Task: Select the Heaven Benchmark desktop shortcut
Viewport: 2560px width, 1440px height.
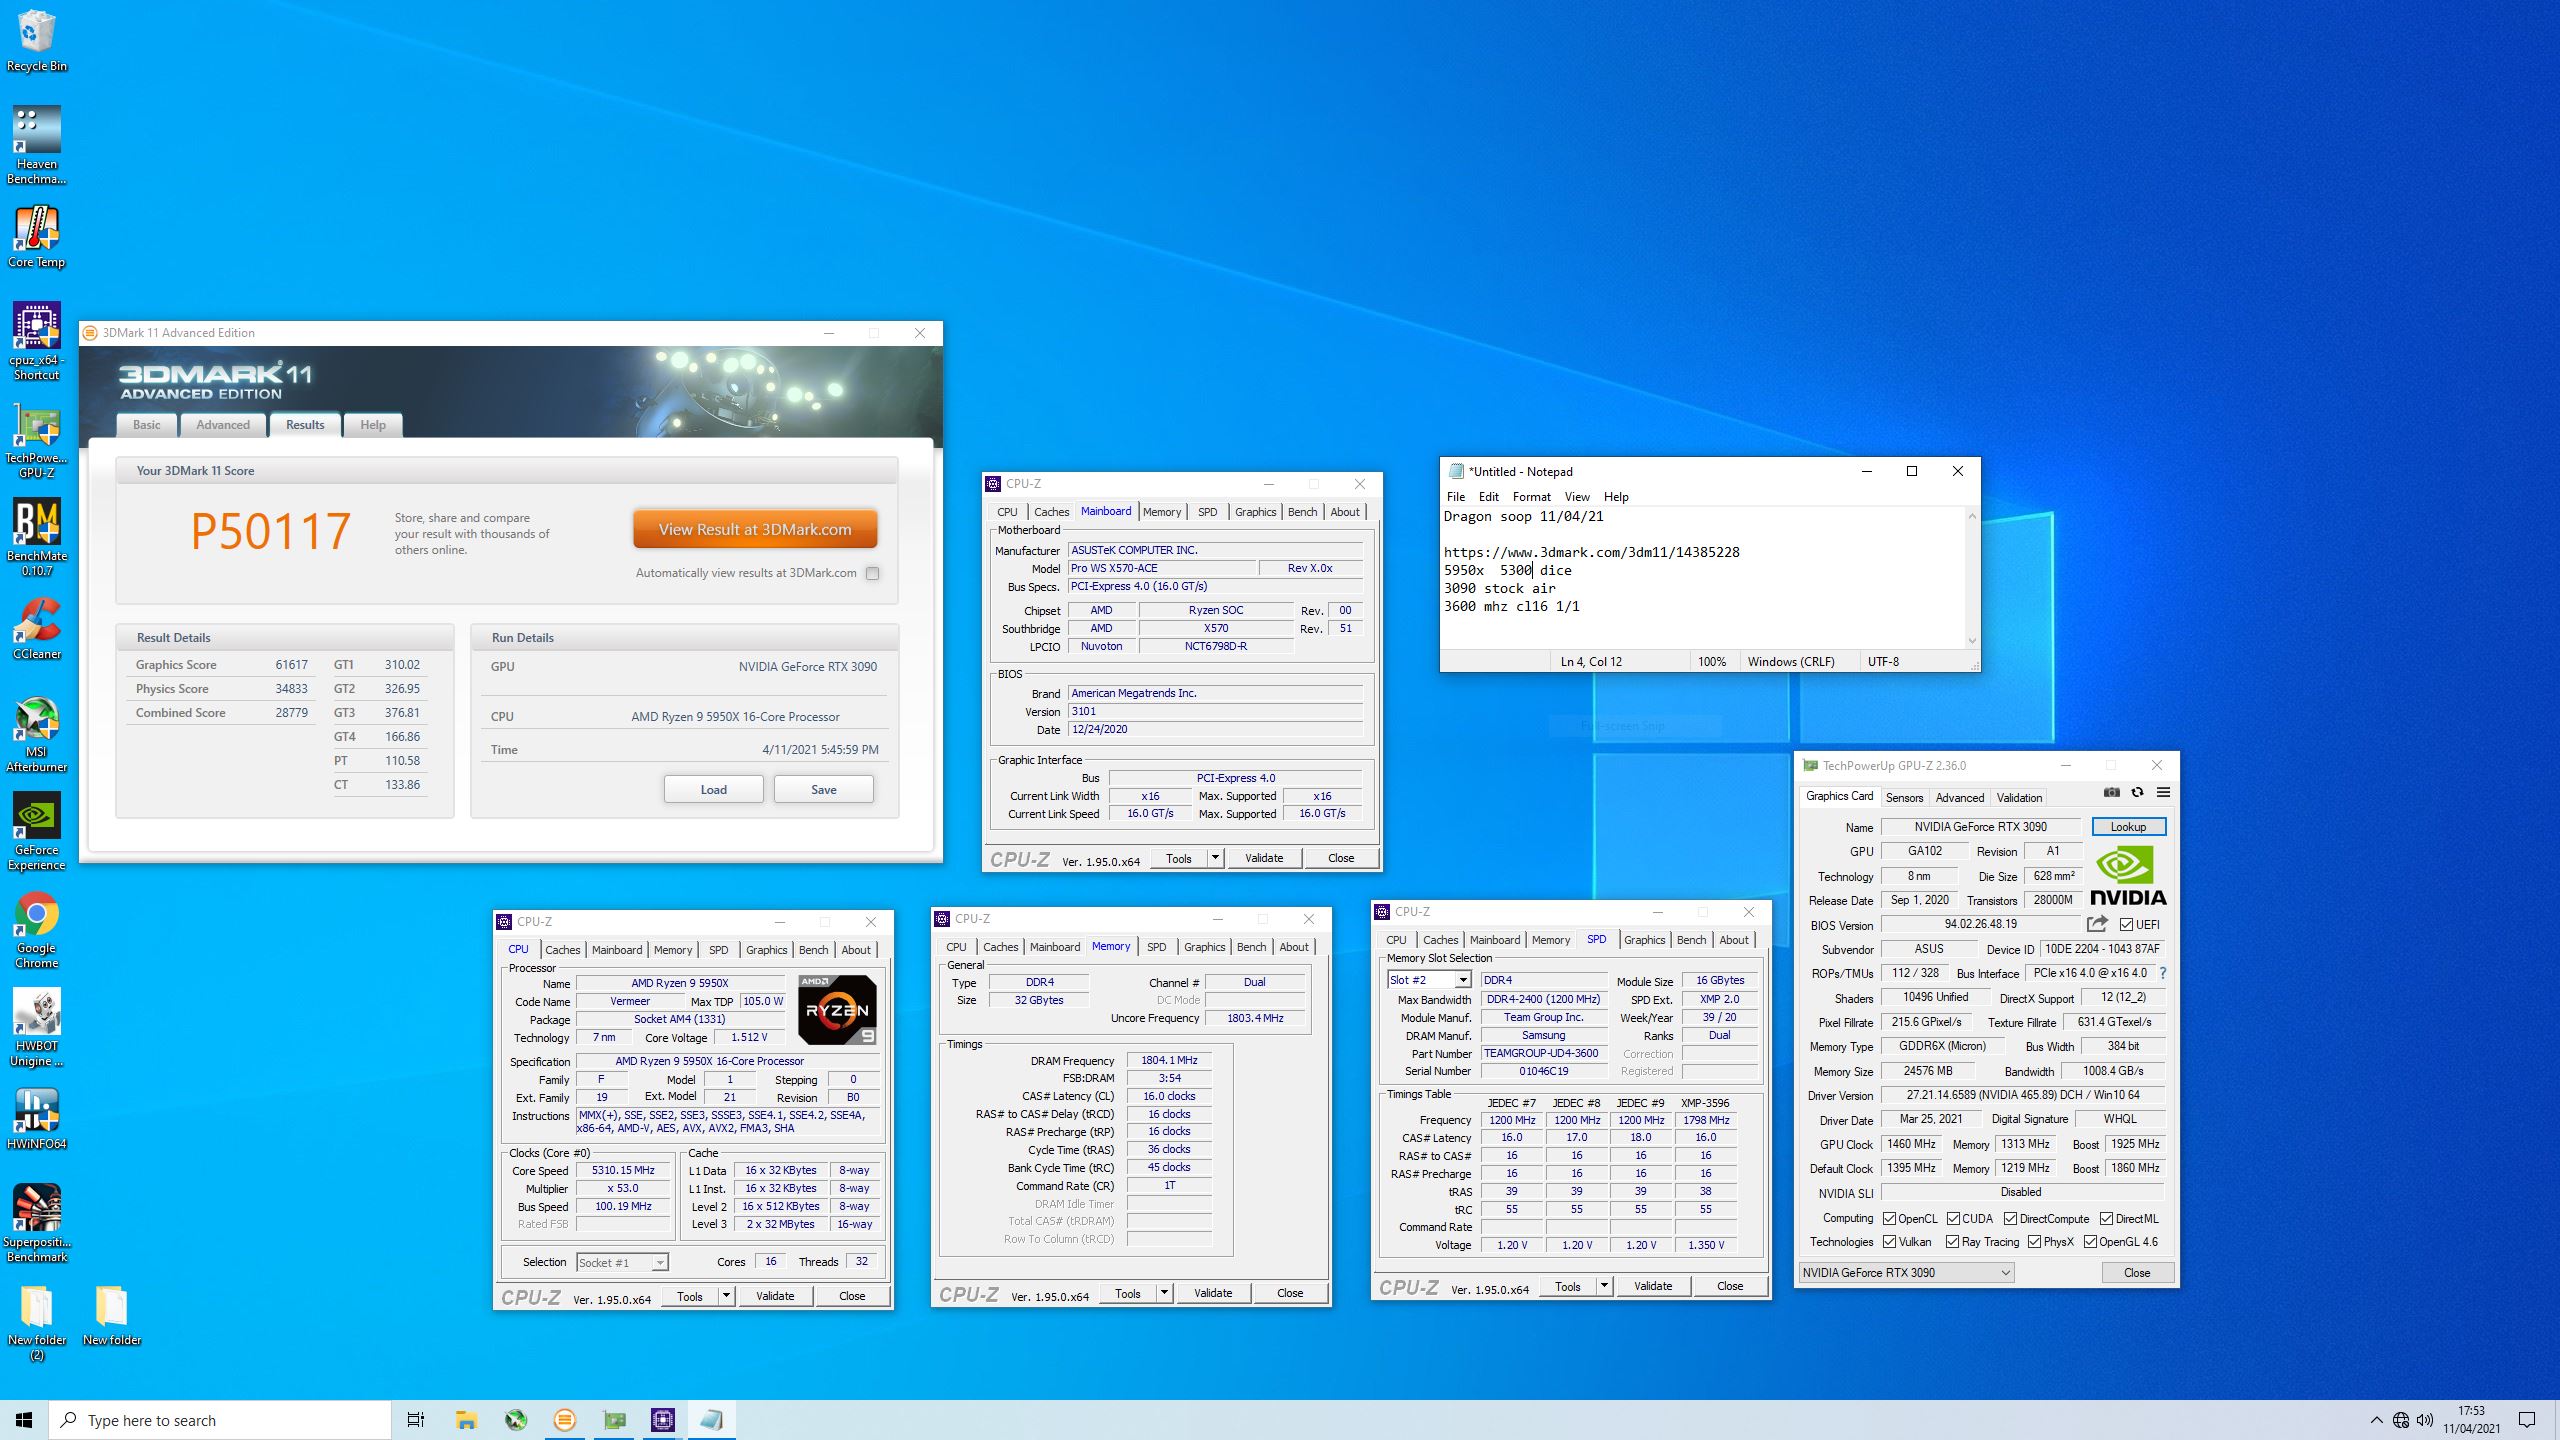Action: (37, 146)
